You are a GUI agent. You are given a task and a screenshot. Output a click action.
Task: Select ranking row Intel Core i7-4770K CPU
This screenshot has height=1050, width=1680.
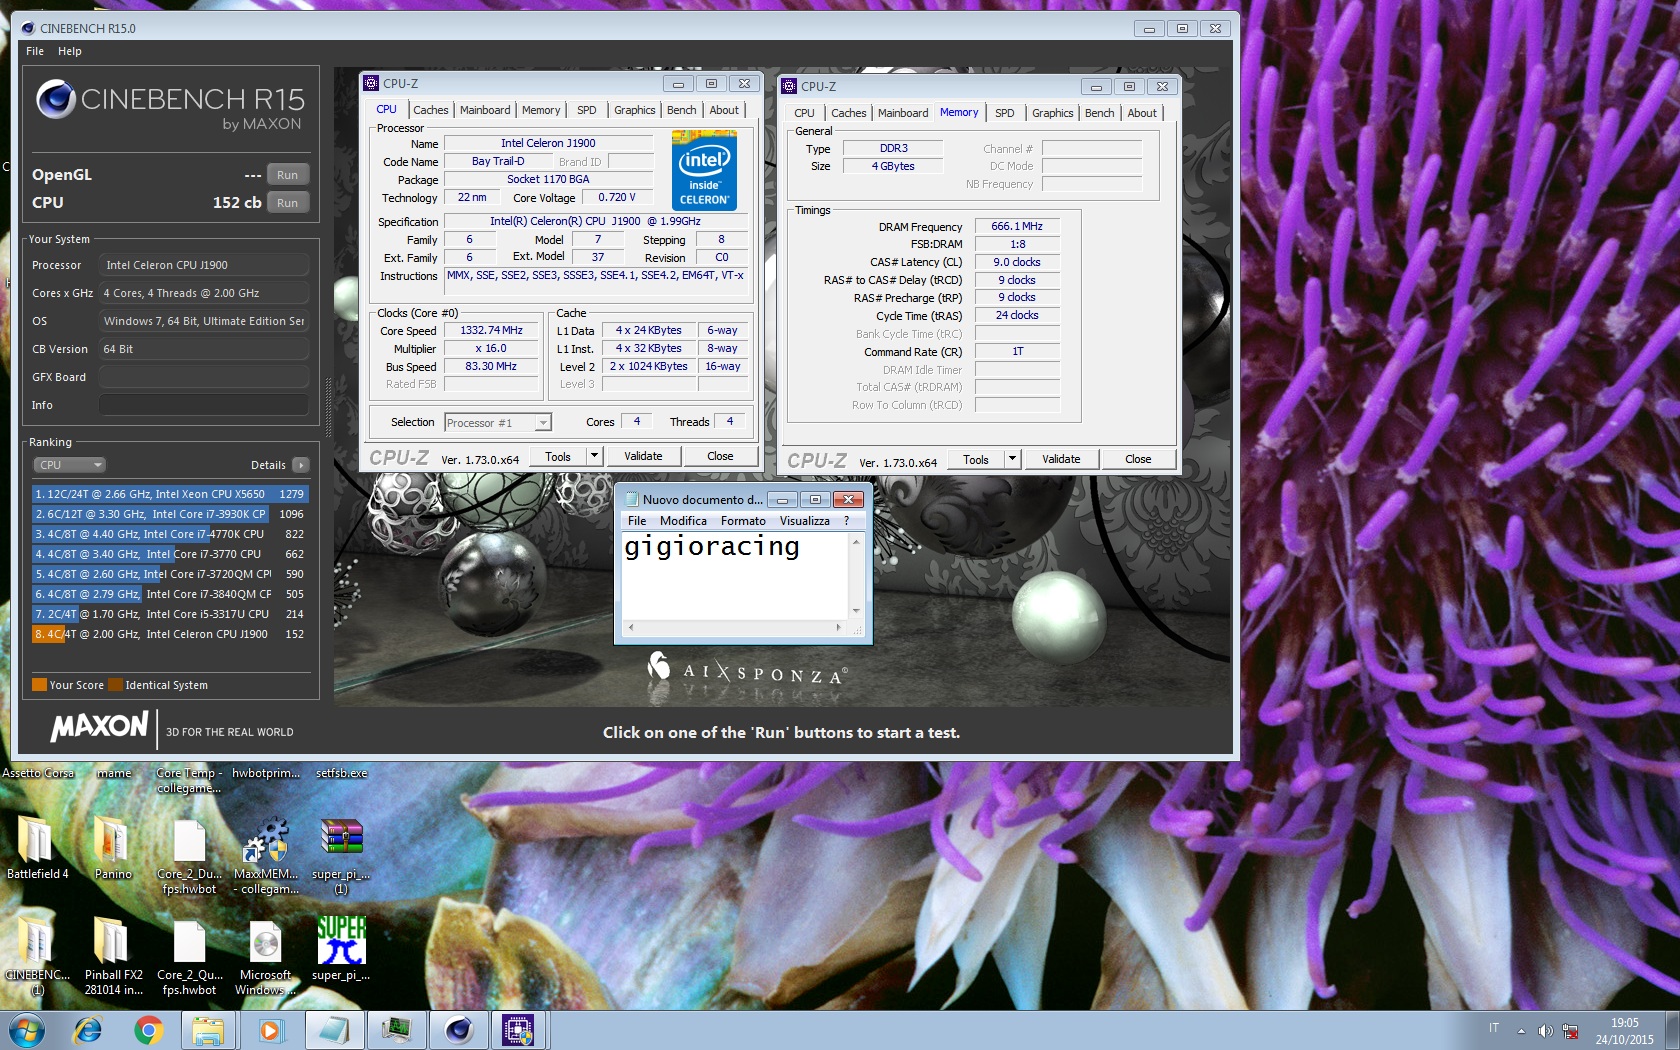[x=170, y=534]
